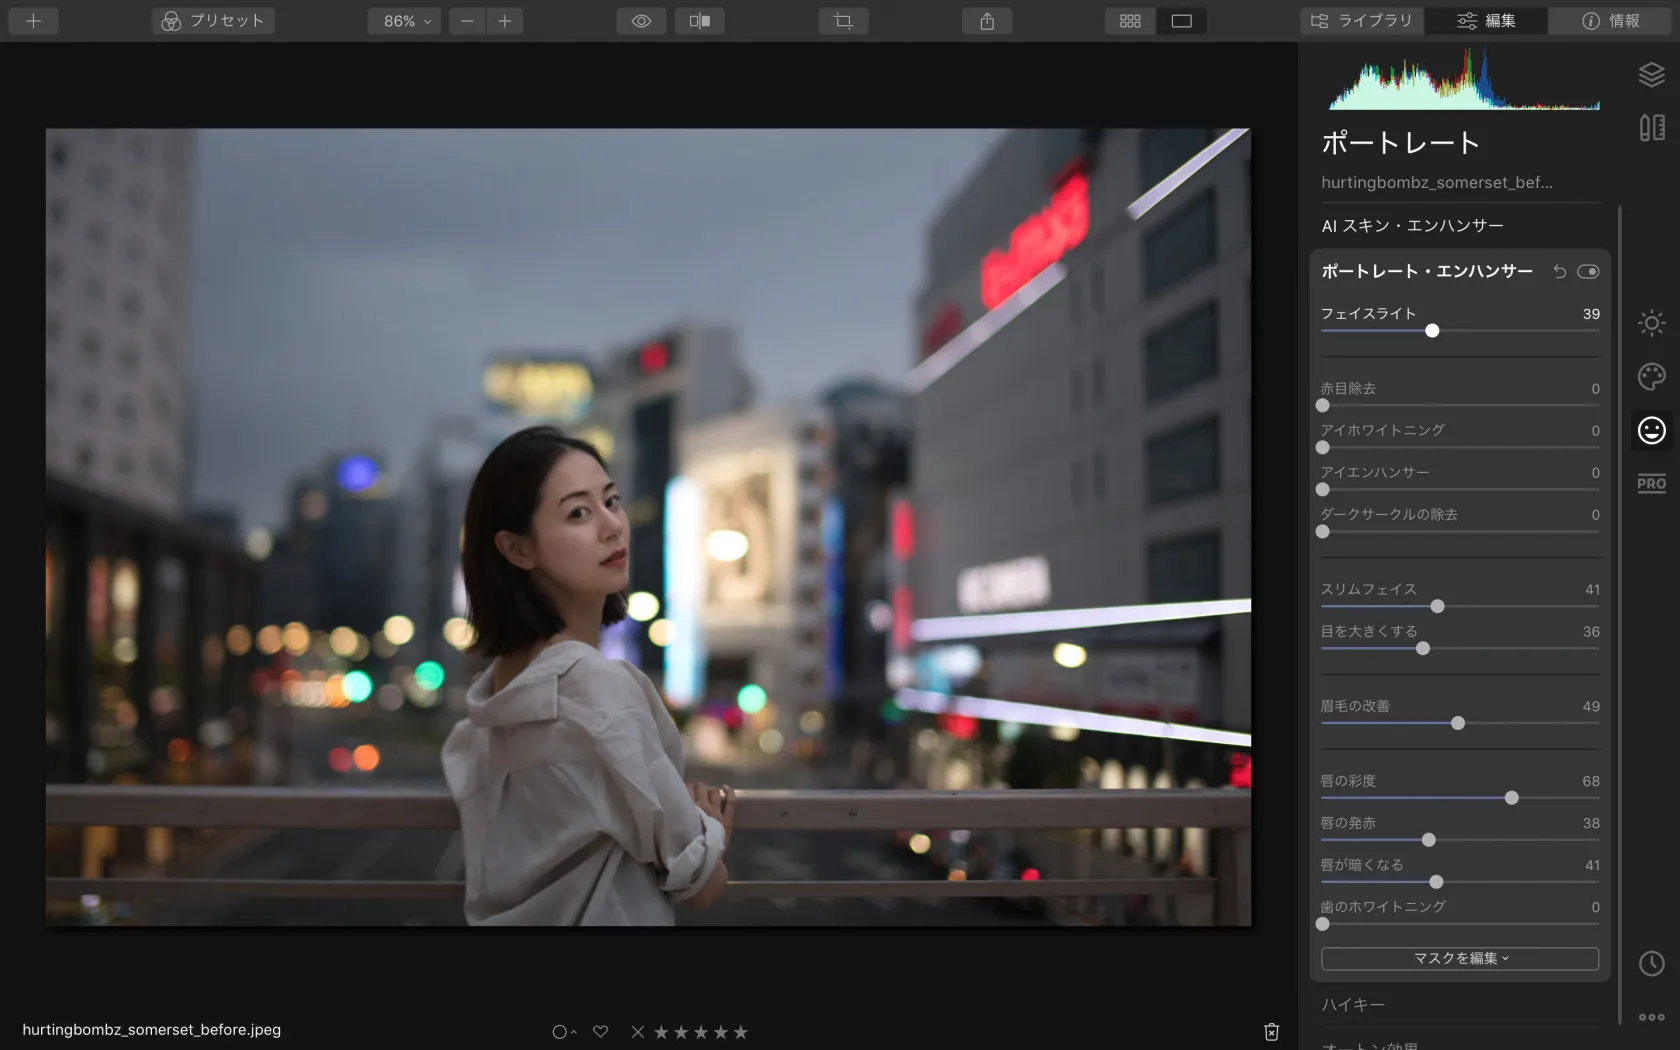Select the Essentials sun icon
The image size is (1680, 1050).
click(x=1651, y=323)
